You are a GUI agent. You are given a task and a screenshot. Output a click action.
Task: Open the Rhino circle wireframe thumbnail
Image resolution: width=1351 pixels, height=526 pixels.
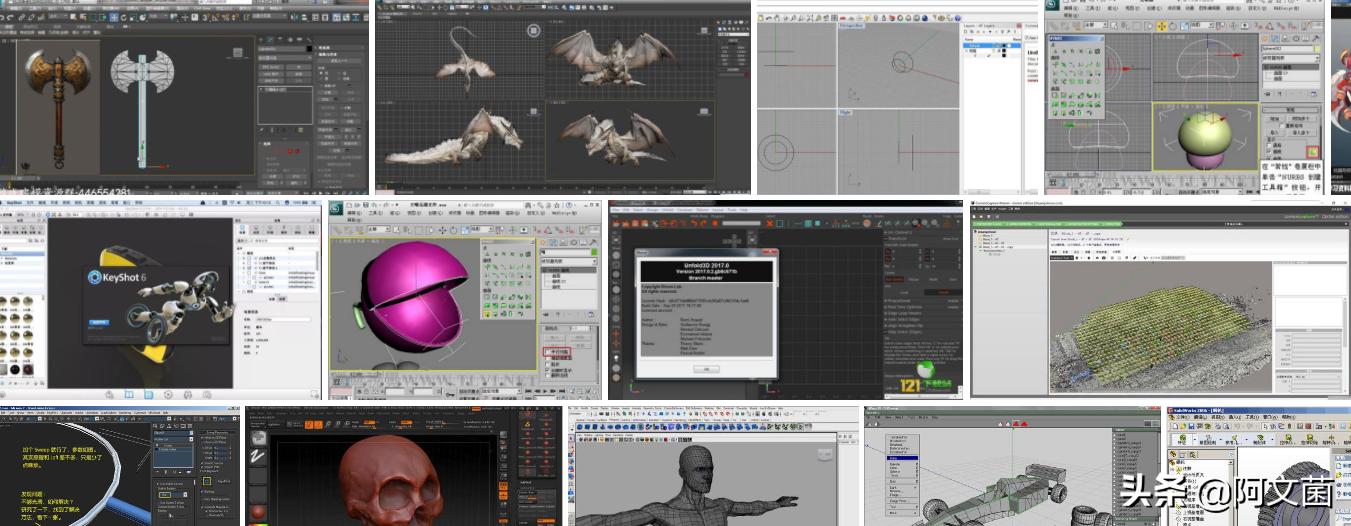[898, 97]
